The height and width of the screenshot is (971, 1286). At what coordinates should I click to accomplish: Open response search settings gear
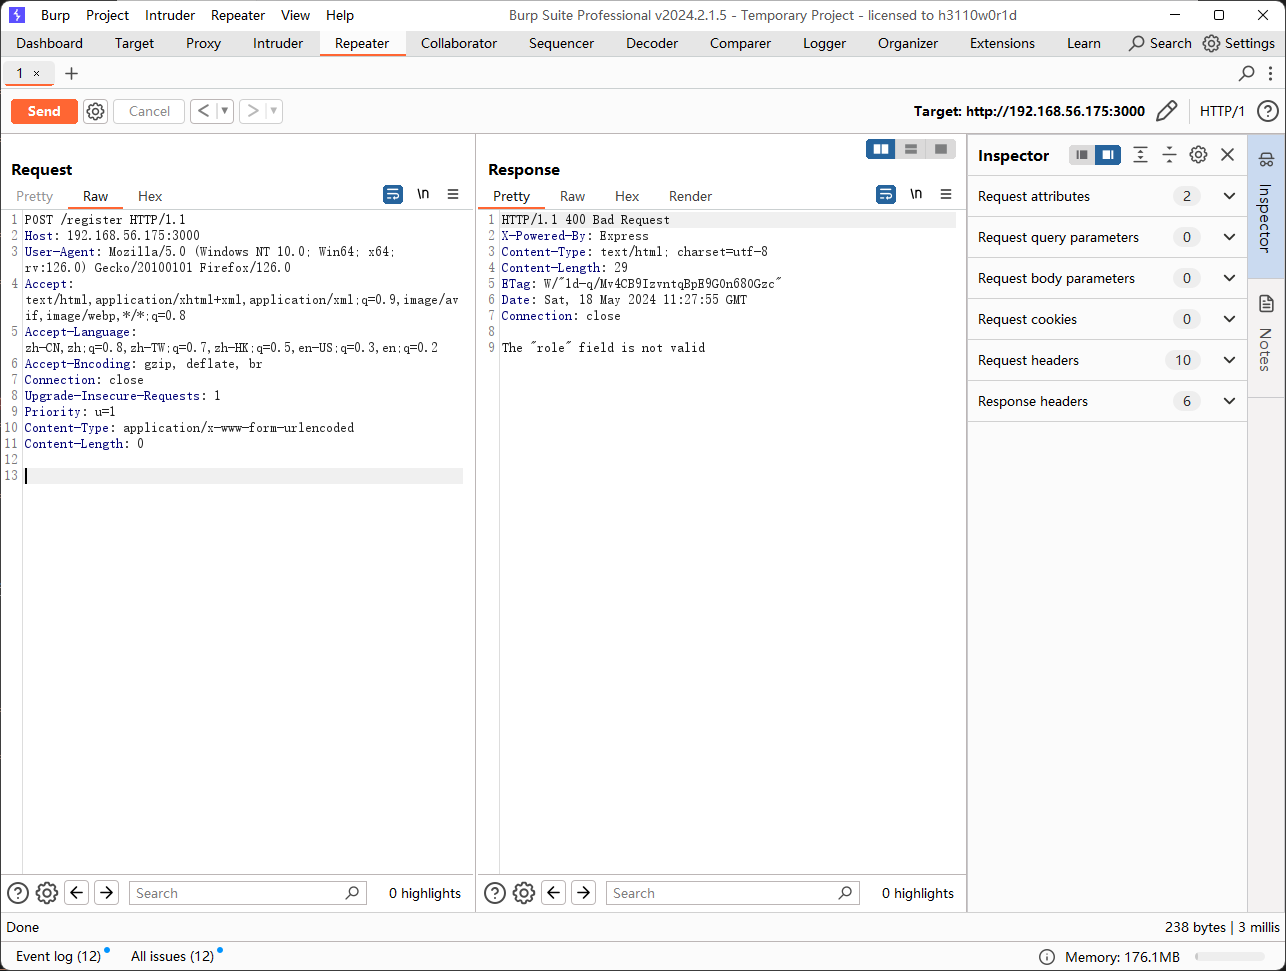point(524,893)
